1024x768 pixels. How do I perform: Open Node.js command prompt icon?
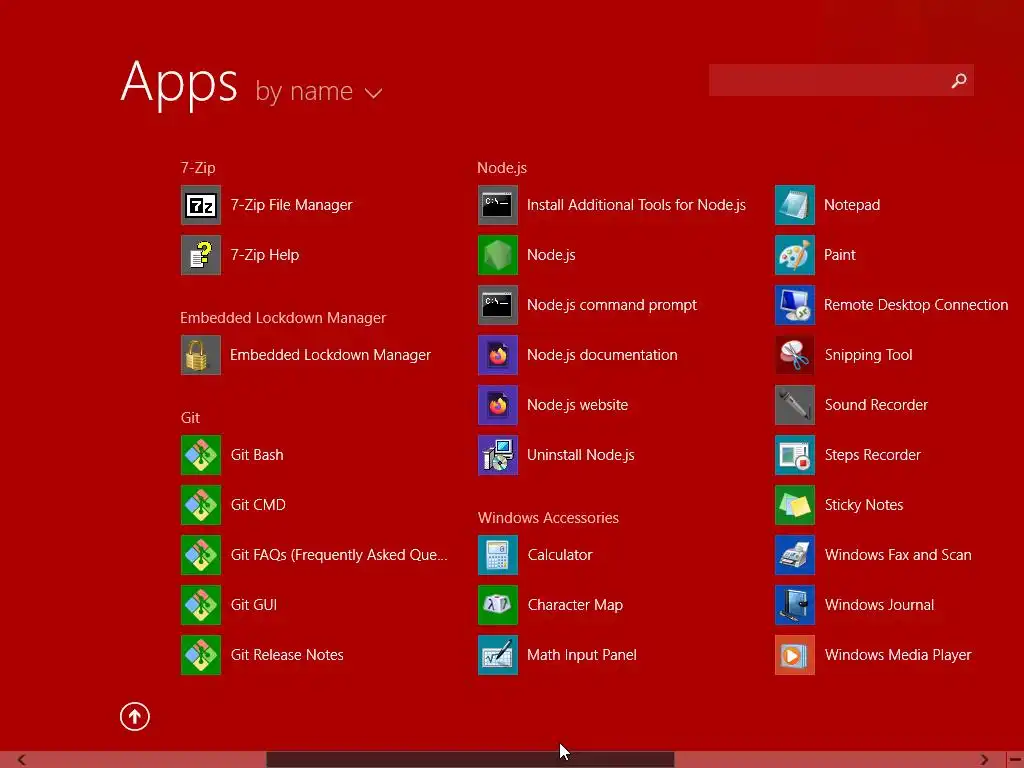[x=498, y=305]
